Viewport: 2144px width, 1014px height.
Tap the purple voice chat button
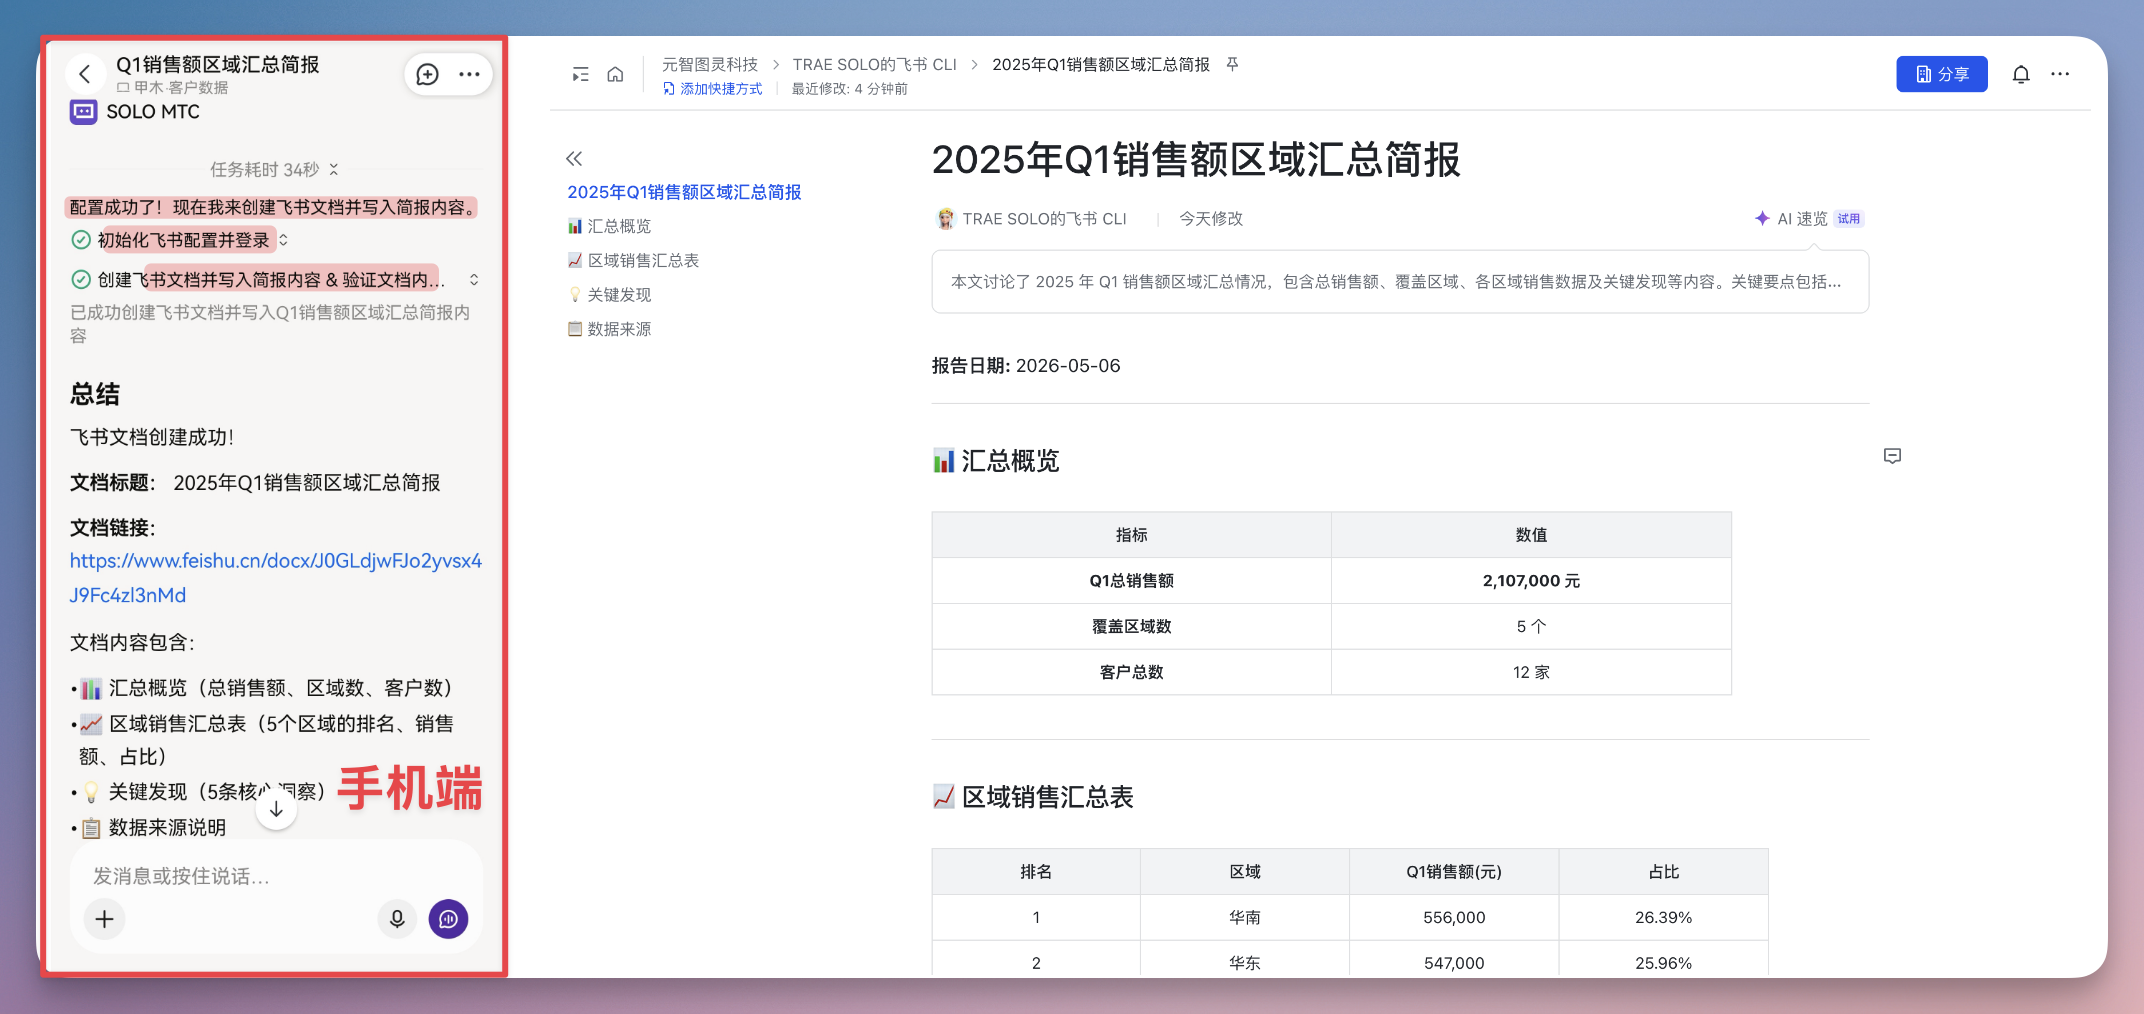[x=448, y=919]
